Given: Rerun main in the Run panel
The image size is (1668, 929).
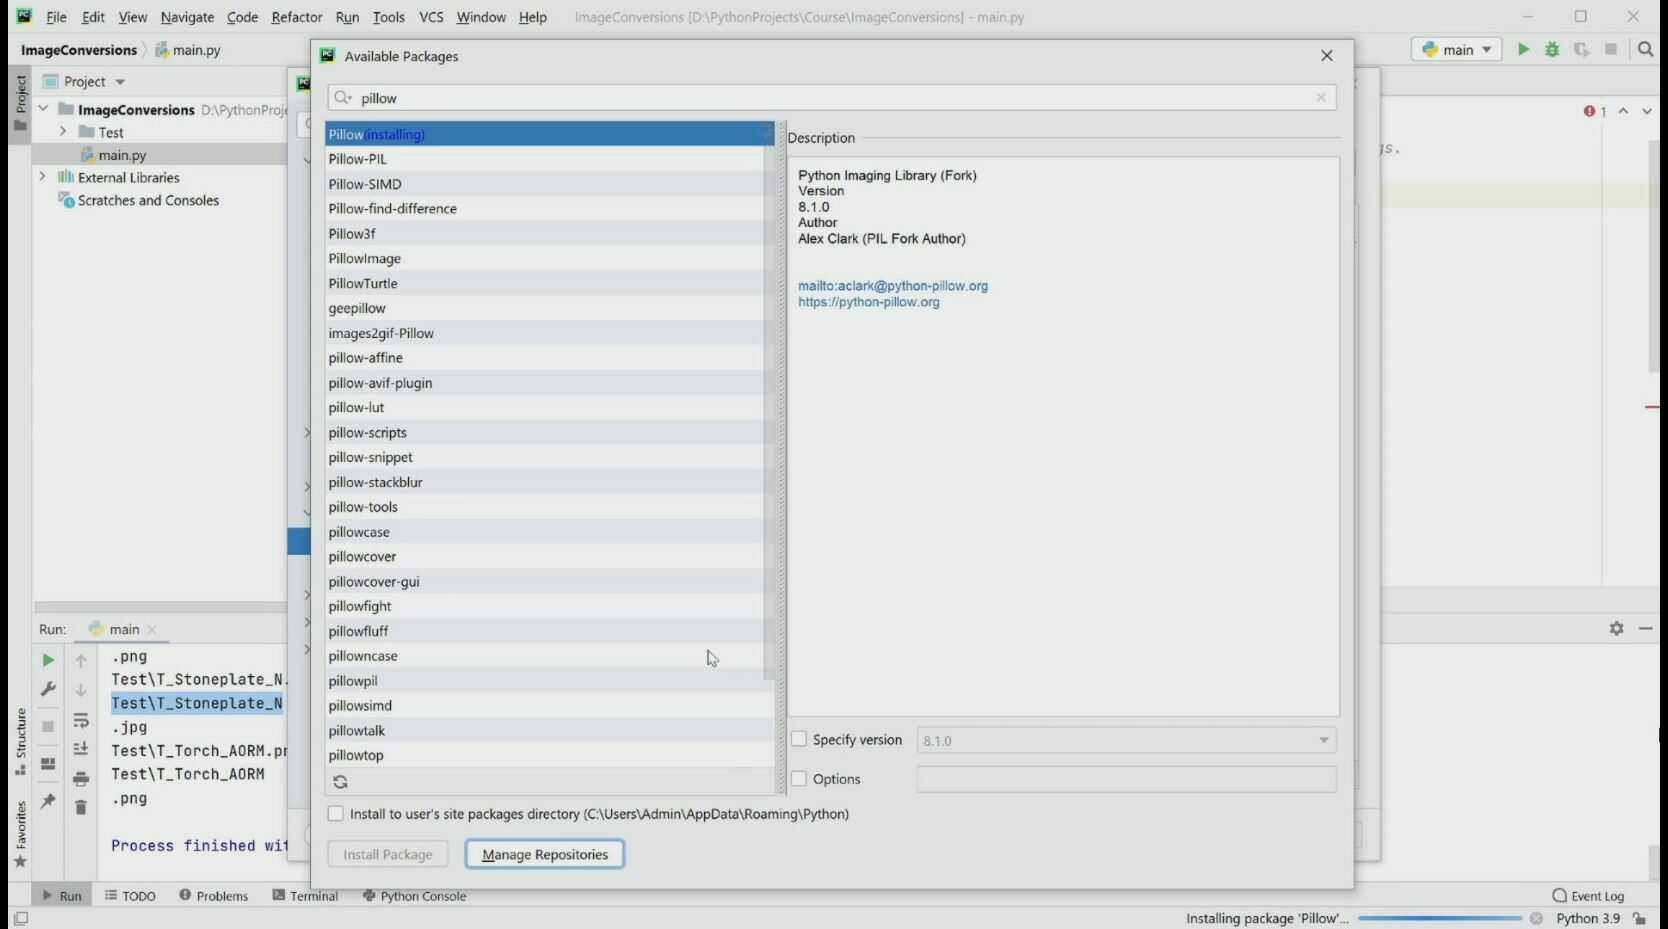Looking at the screenshot, I should point(48,660).
